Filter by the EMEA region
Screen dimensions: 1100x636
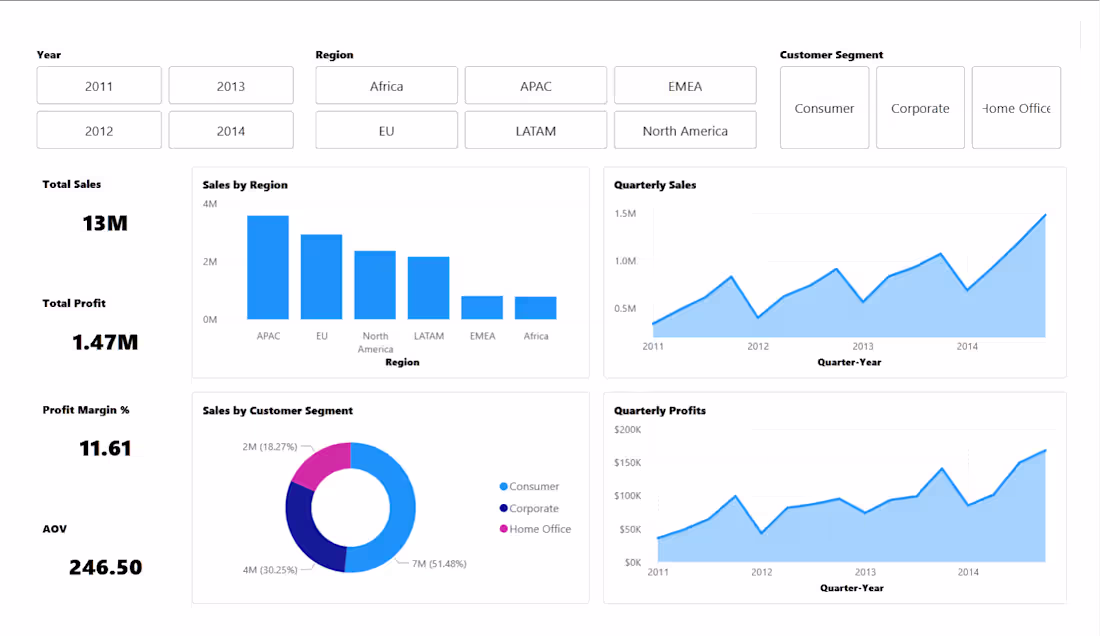pyautogui.click(x=685, y=85)
